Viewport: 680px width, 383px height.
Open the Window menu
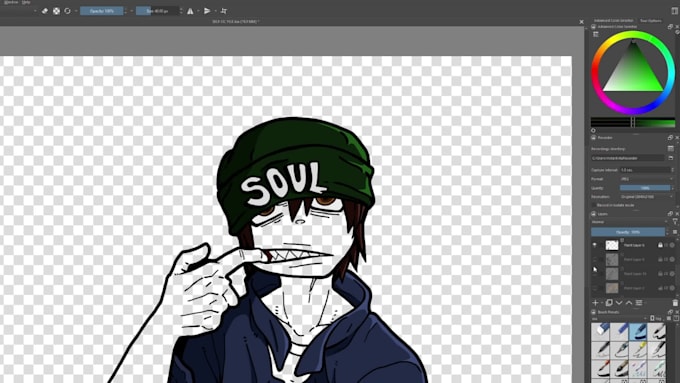pyautogui.click(x=11, y=2)
